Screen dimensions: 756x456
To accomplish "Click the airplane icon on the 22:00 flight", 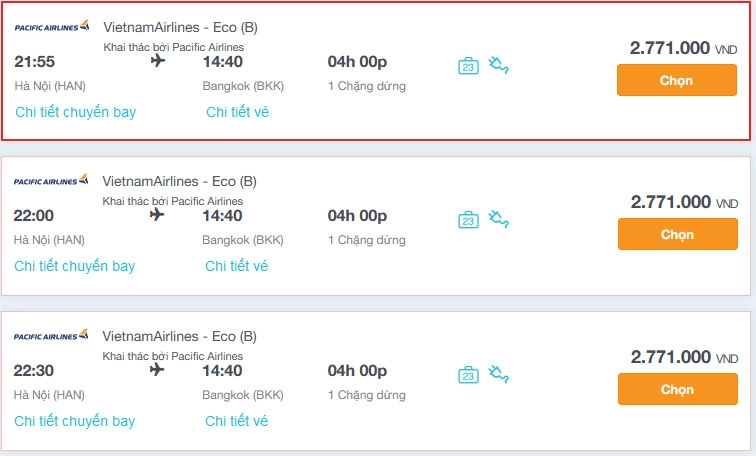I will (x=157, y=214).
